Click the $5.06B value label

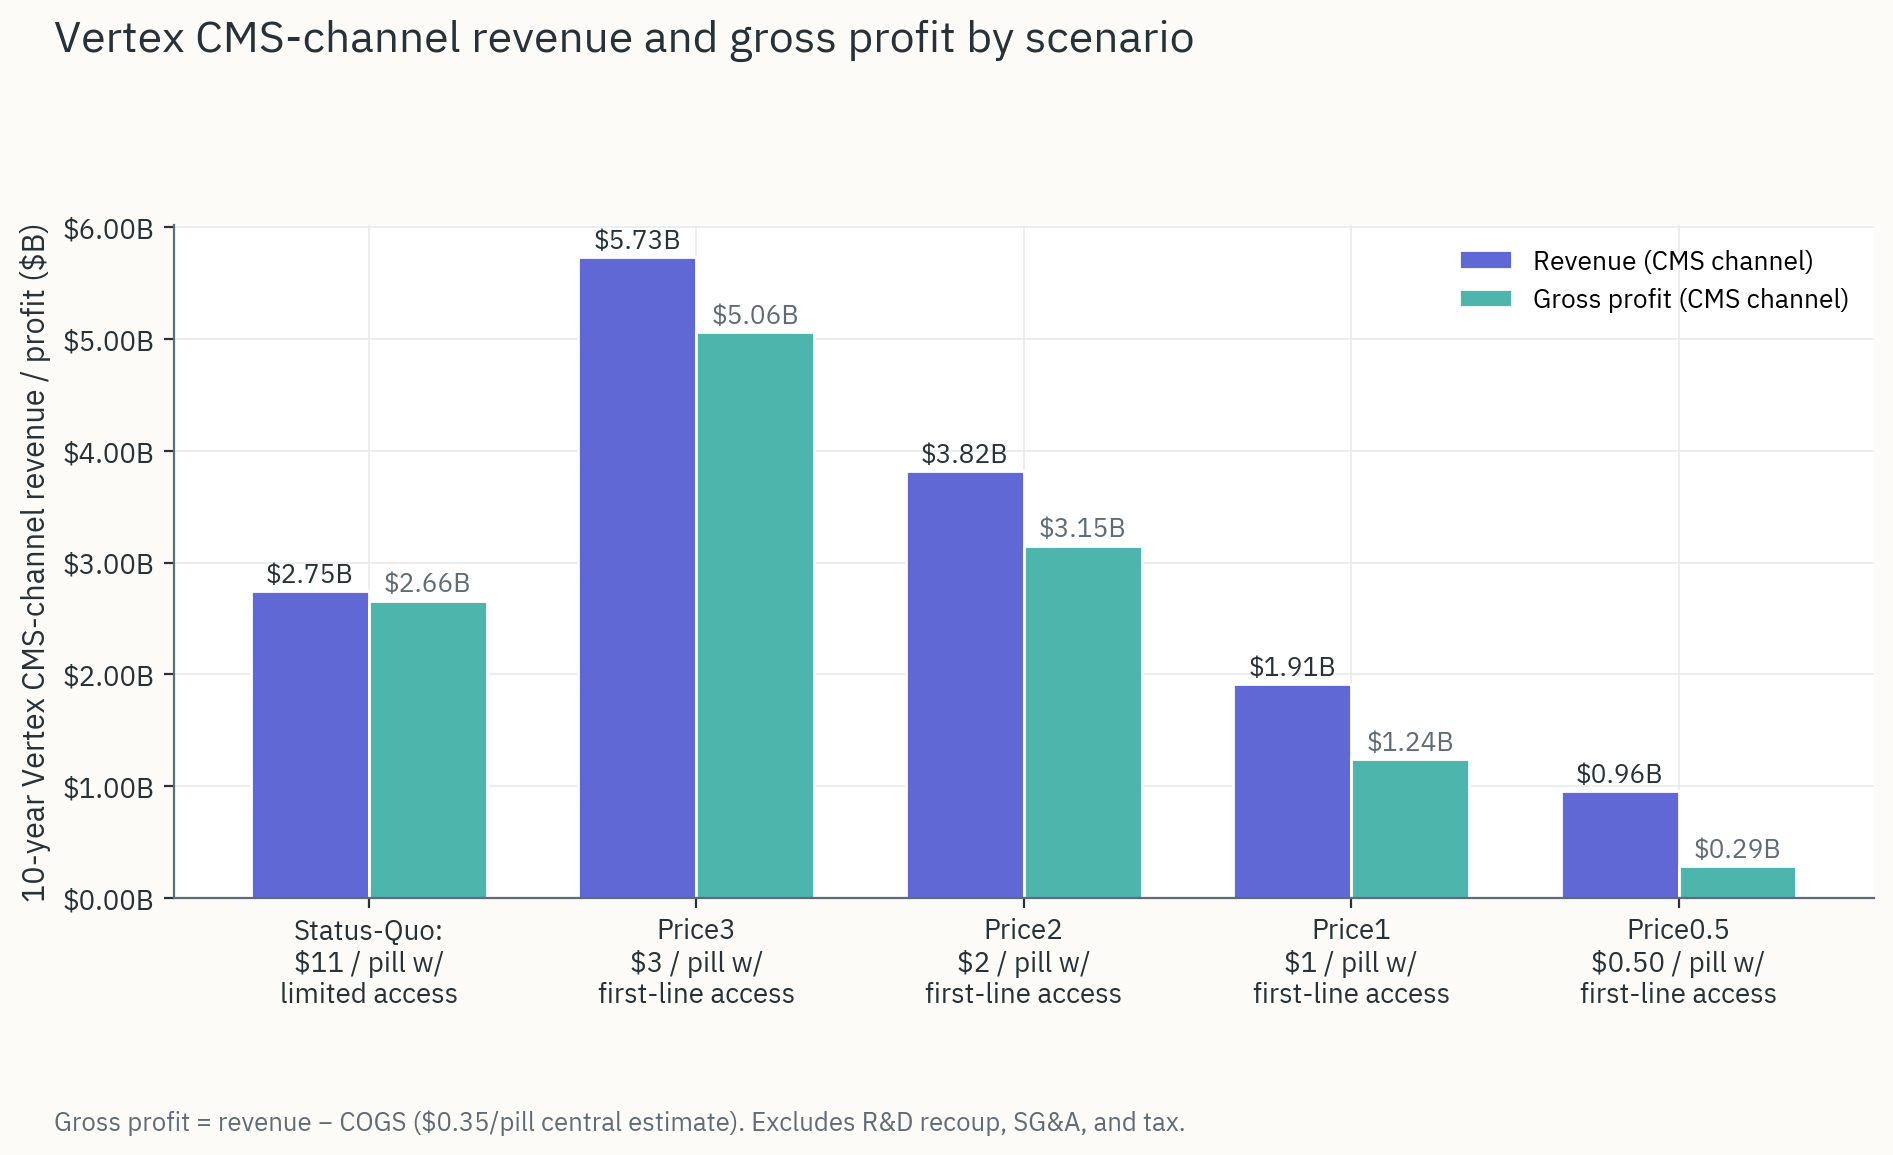click(x=755, y=315)
